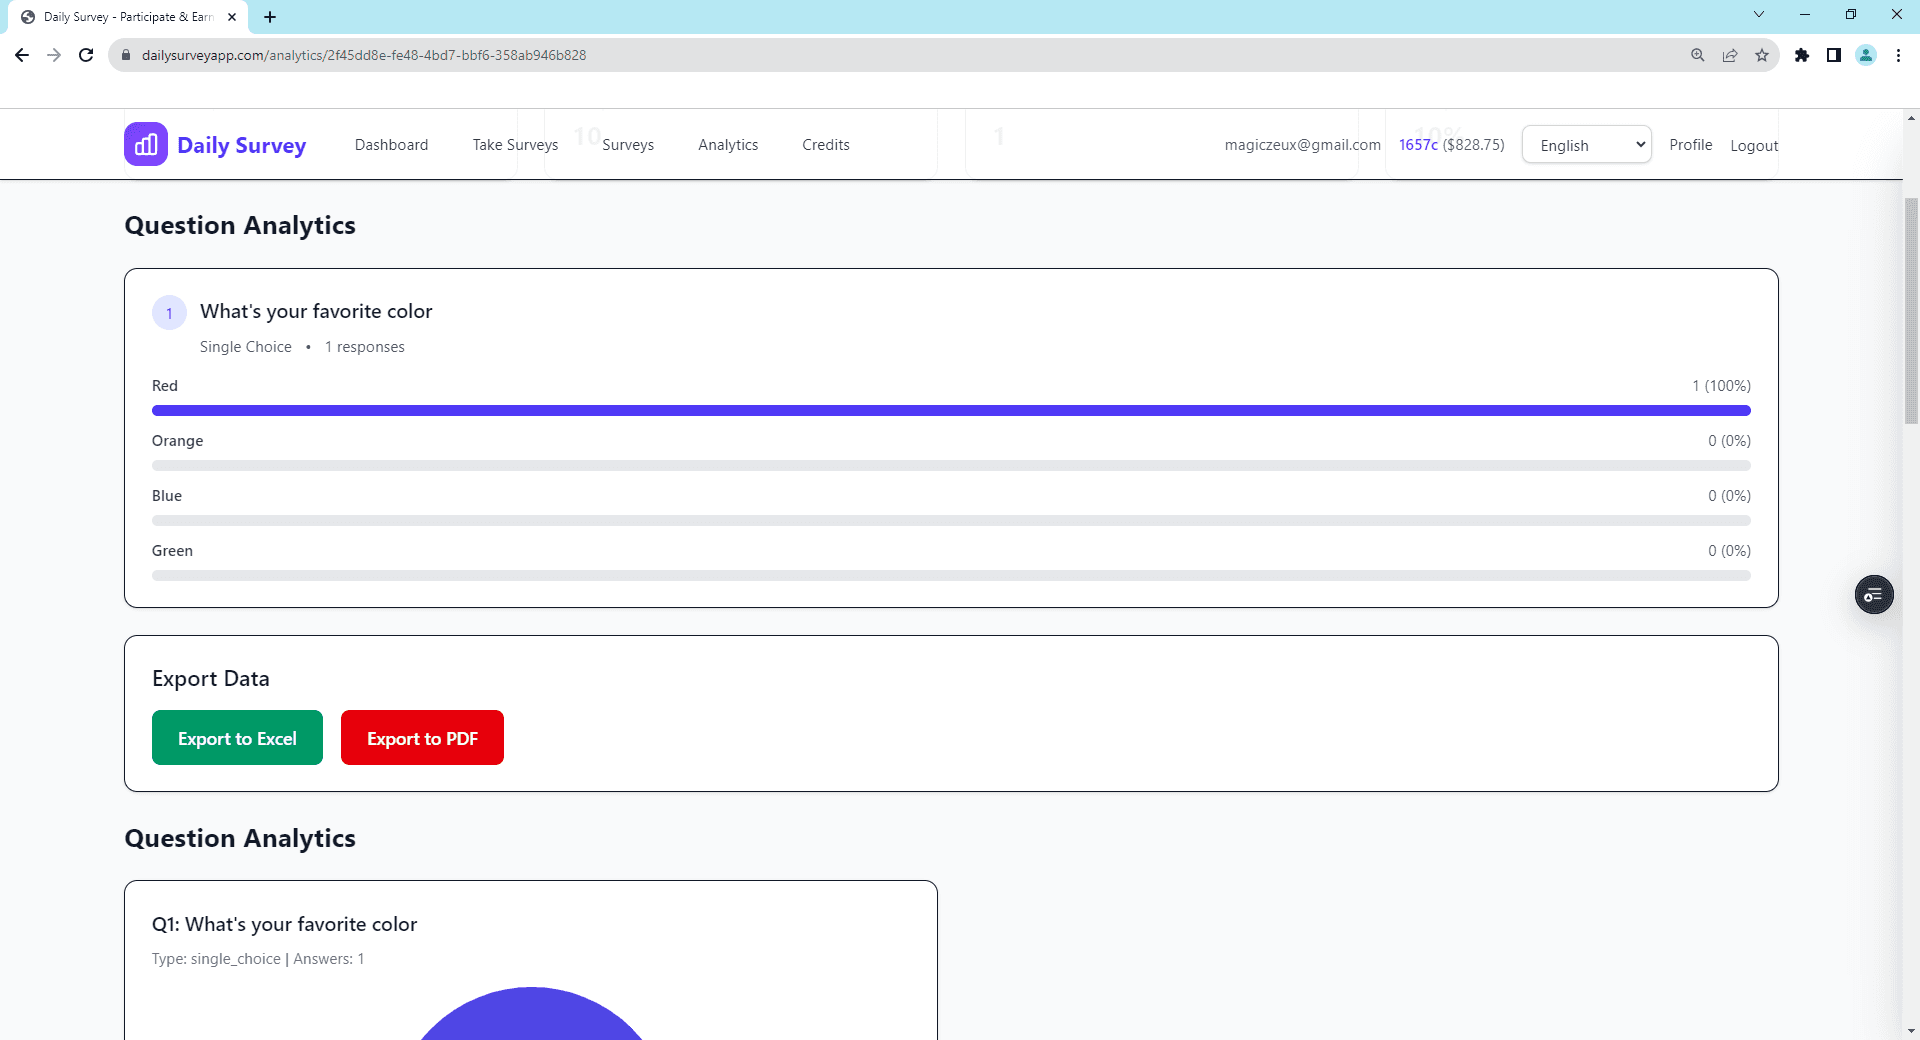
Task: Click the Red response progress bar
Action: click(950, 410)
